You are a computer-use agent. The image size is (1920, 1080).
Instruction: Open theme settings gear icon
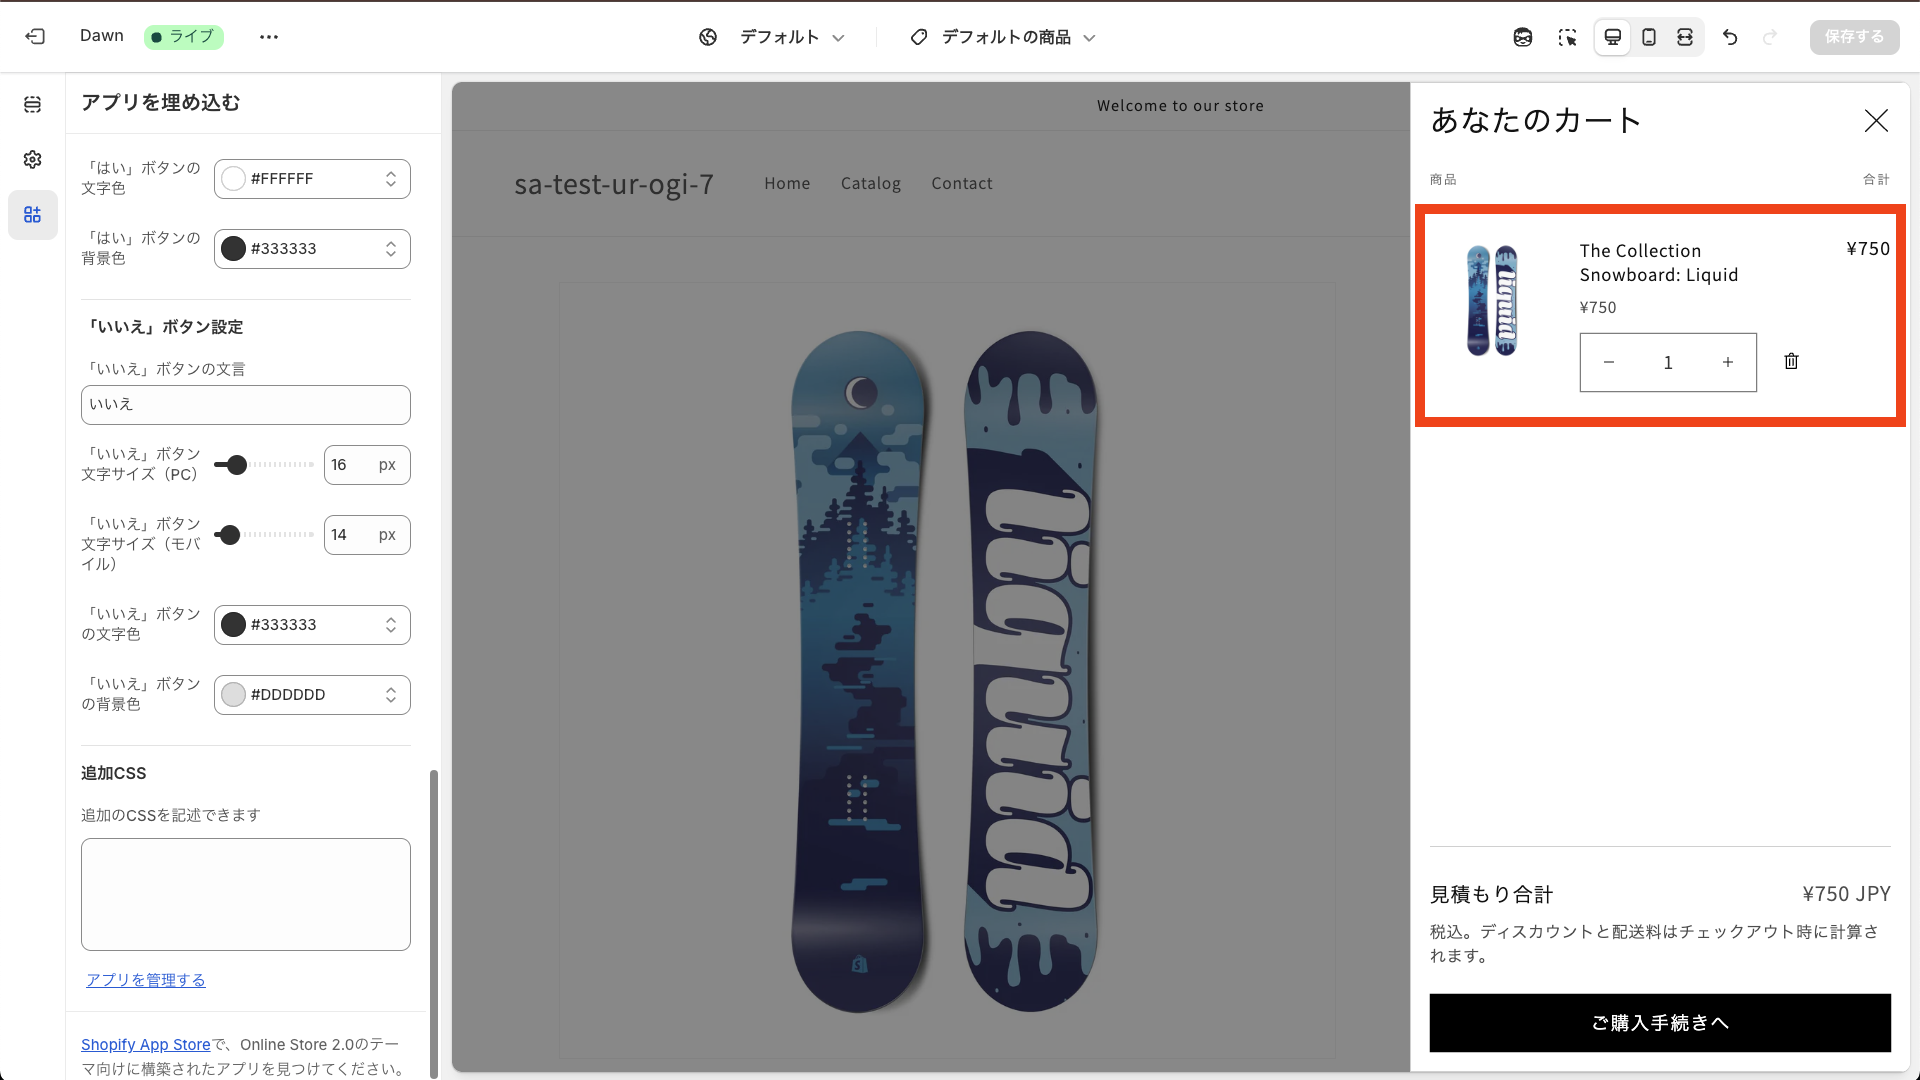pyautogui.click(x=33, y=160)
